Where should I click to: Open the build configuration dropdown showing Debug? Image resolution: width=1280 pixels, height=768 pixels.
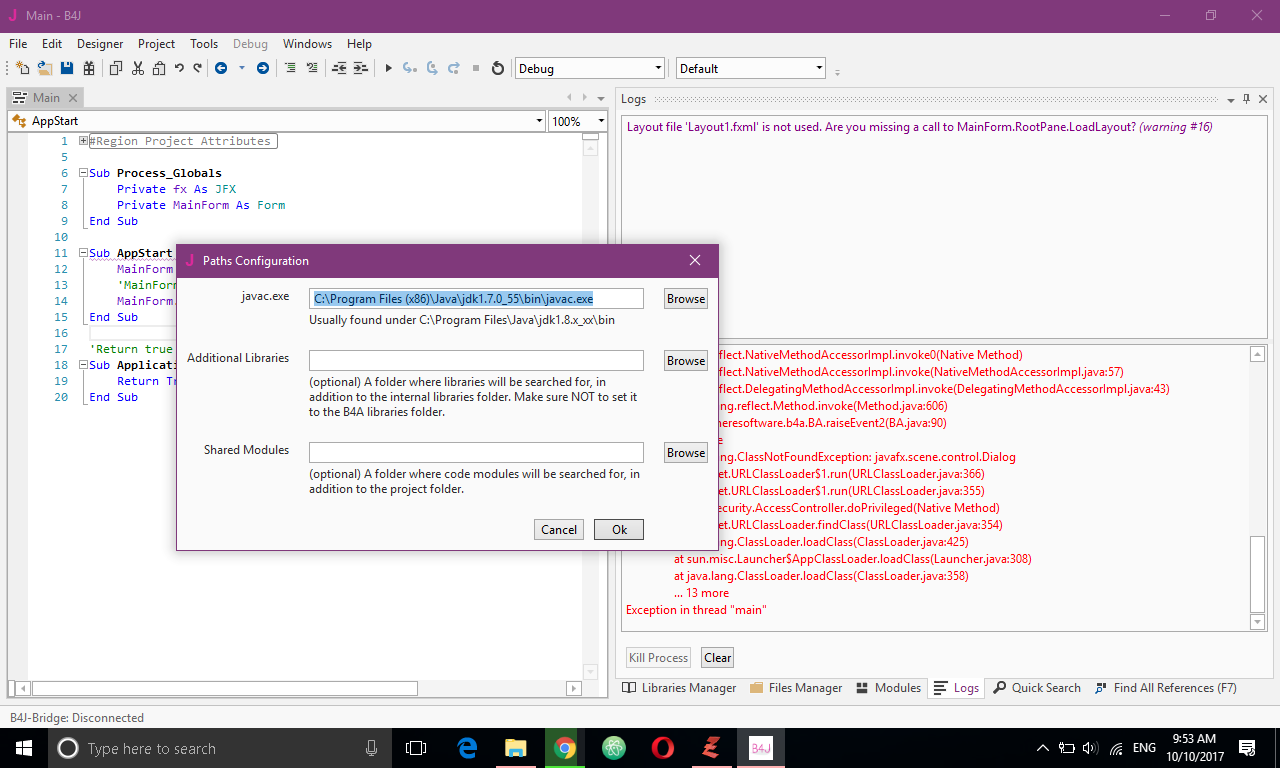point(590,68)
